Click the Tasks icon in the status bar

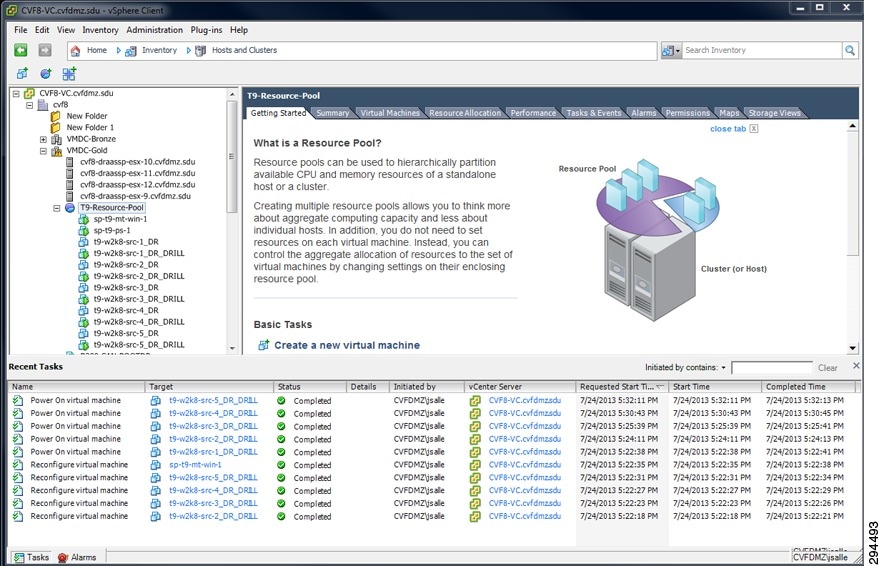coord(19,558)
